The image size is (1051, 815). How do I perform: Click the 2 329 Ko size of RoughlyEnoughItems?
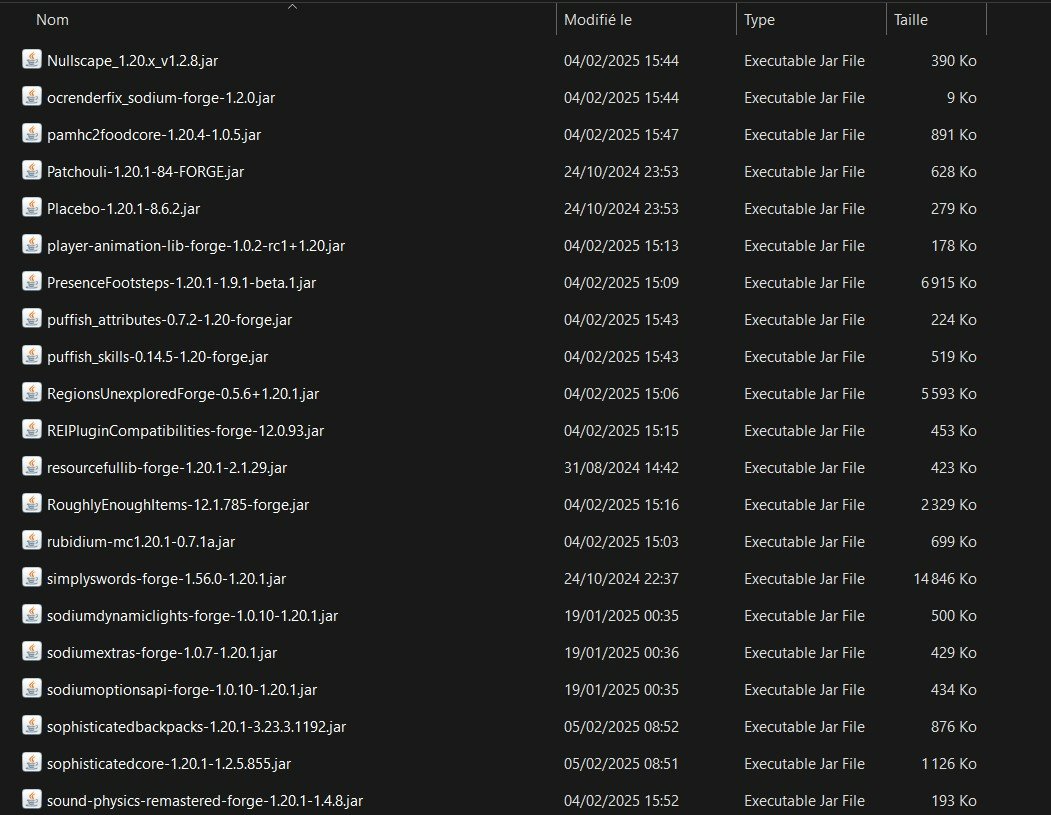(948, 504)
